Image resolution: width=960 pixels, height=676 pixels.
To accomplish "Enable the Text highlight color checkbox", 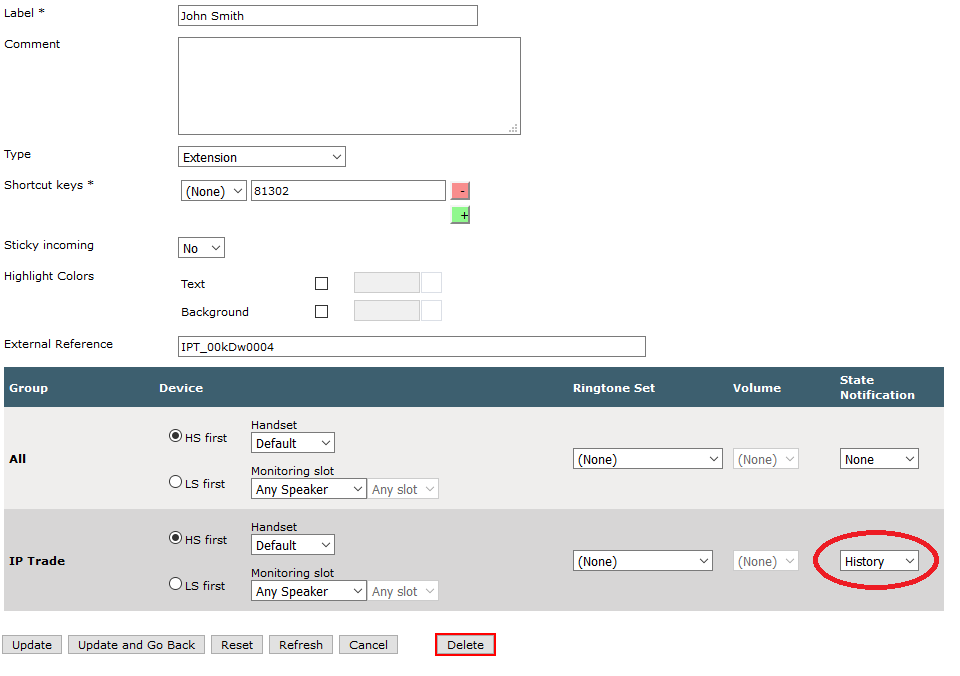I will 321,284.
